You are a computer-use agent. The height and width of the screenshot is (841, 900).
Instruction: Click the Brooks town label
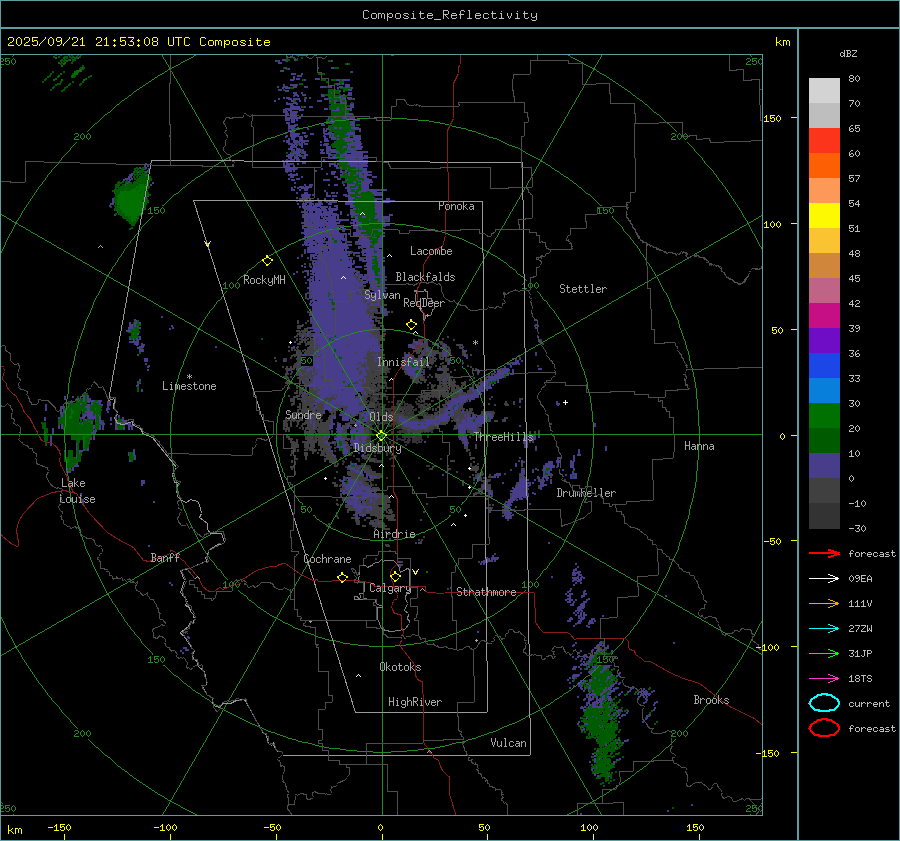click(x=711, y=700)
